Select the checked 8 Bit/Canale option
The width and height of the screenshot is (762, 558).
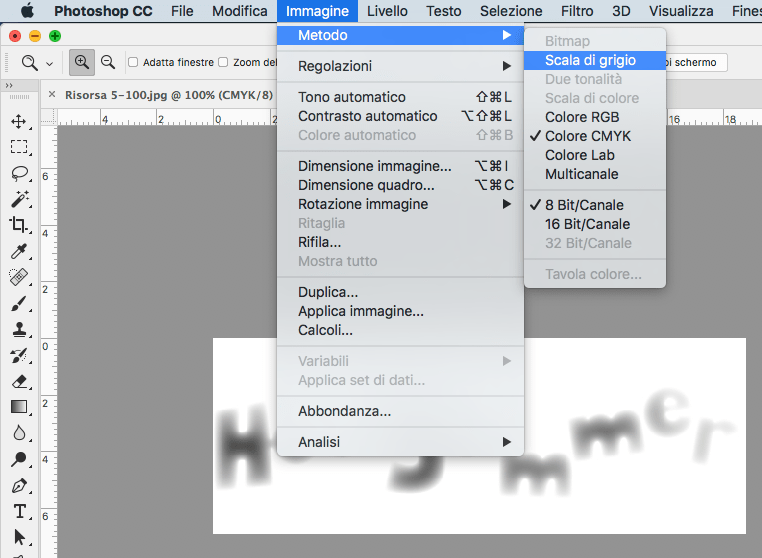point(595,205)
